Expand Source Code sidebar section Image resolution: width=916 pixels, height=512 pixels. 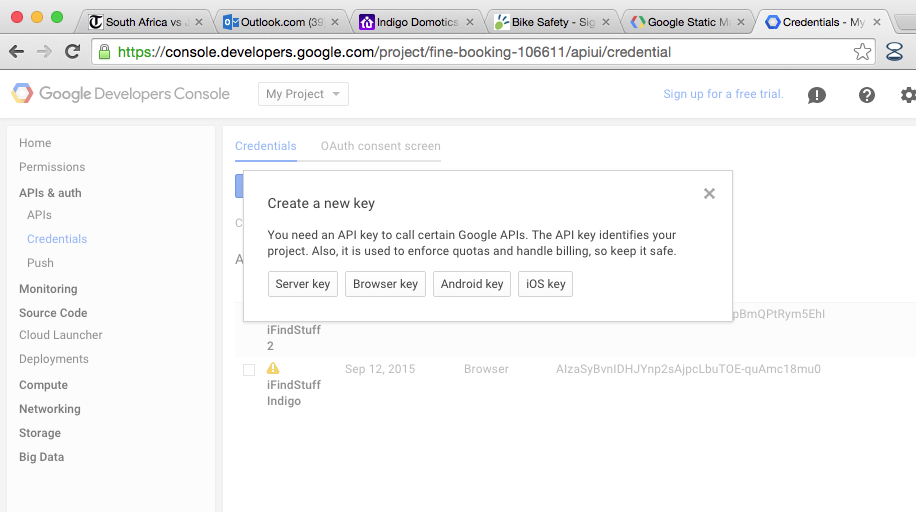(53, 313)
